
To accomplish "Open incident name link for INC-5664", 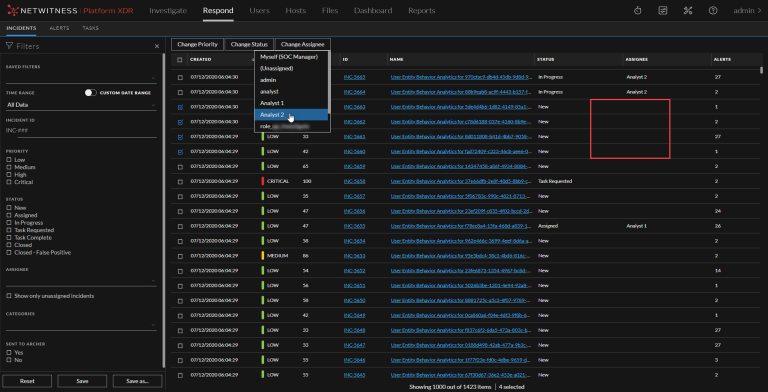I will 461,92.
